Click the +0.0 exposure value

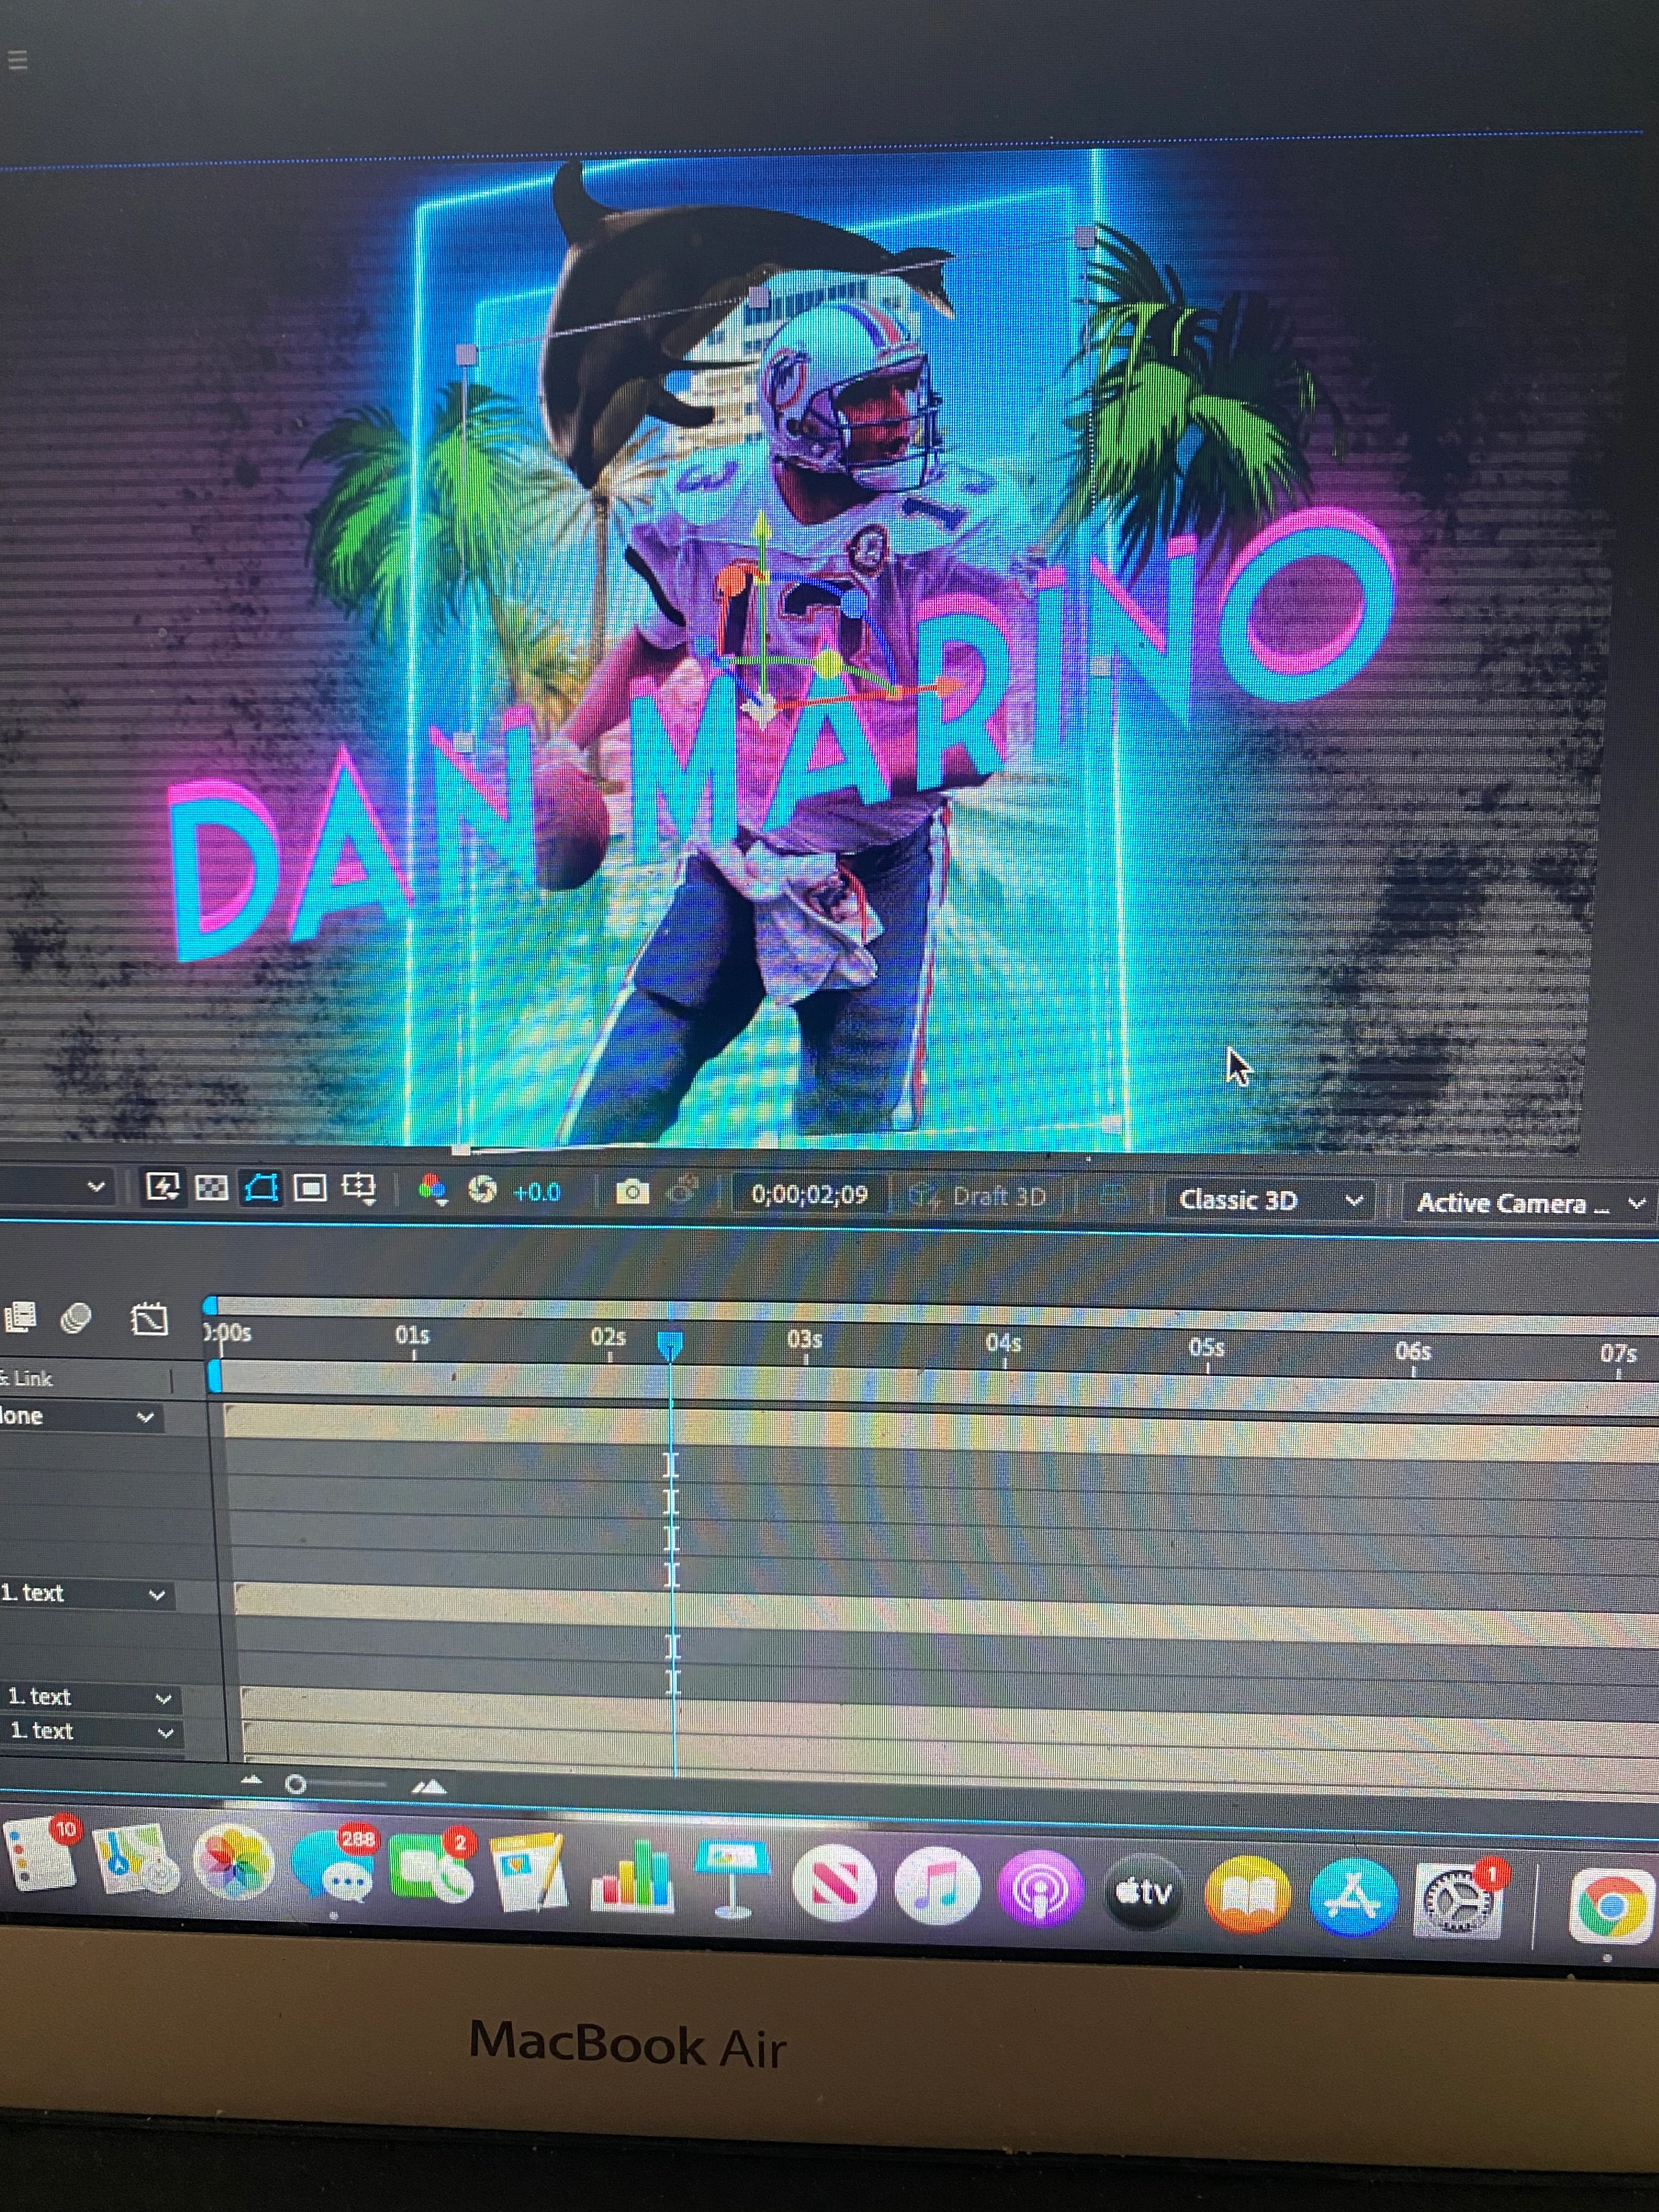click(537, 1192)
